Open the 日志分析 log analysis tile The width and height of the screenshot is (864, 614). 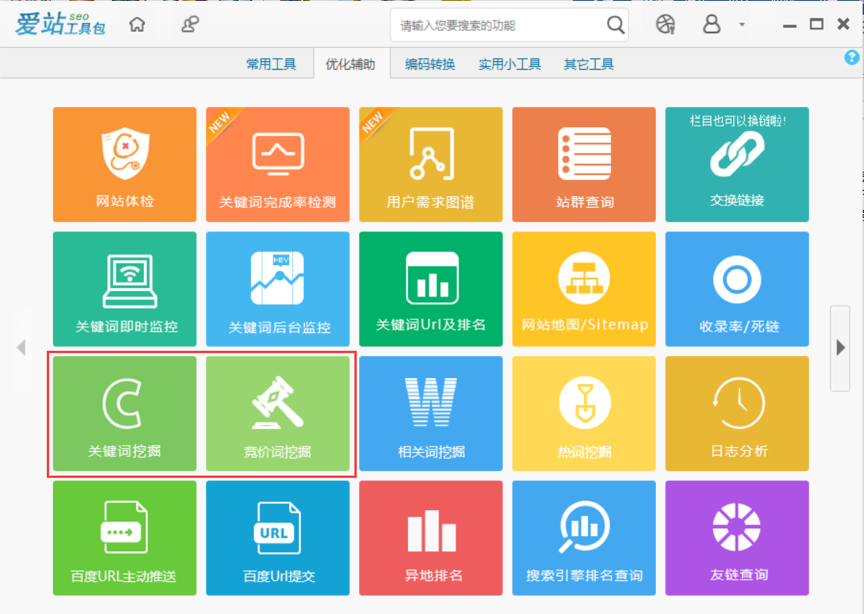coord(737,413)
